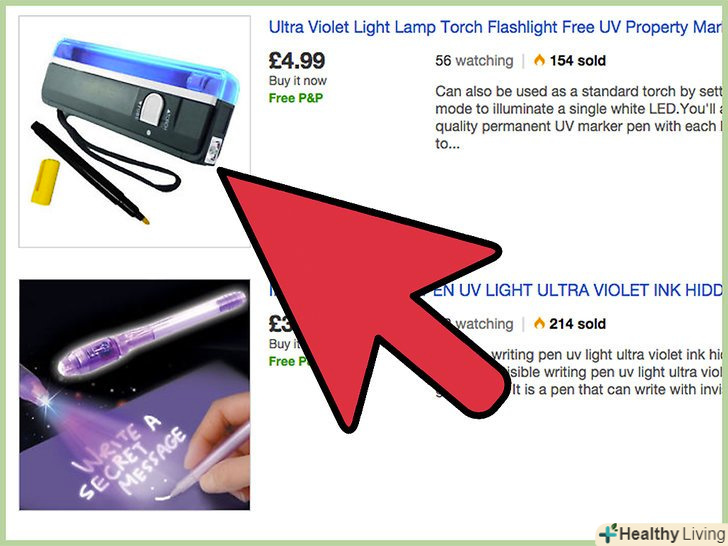The height and width of the screenshot is (546, 728).
Task: Click the UV torch lamp product thumbnail
Action: click(x=135, y=131)
